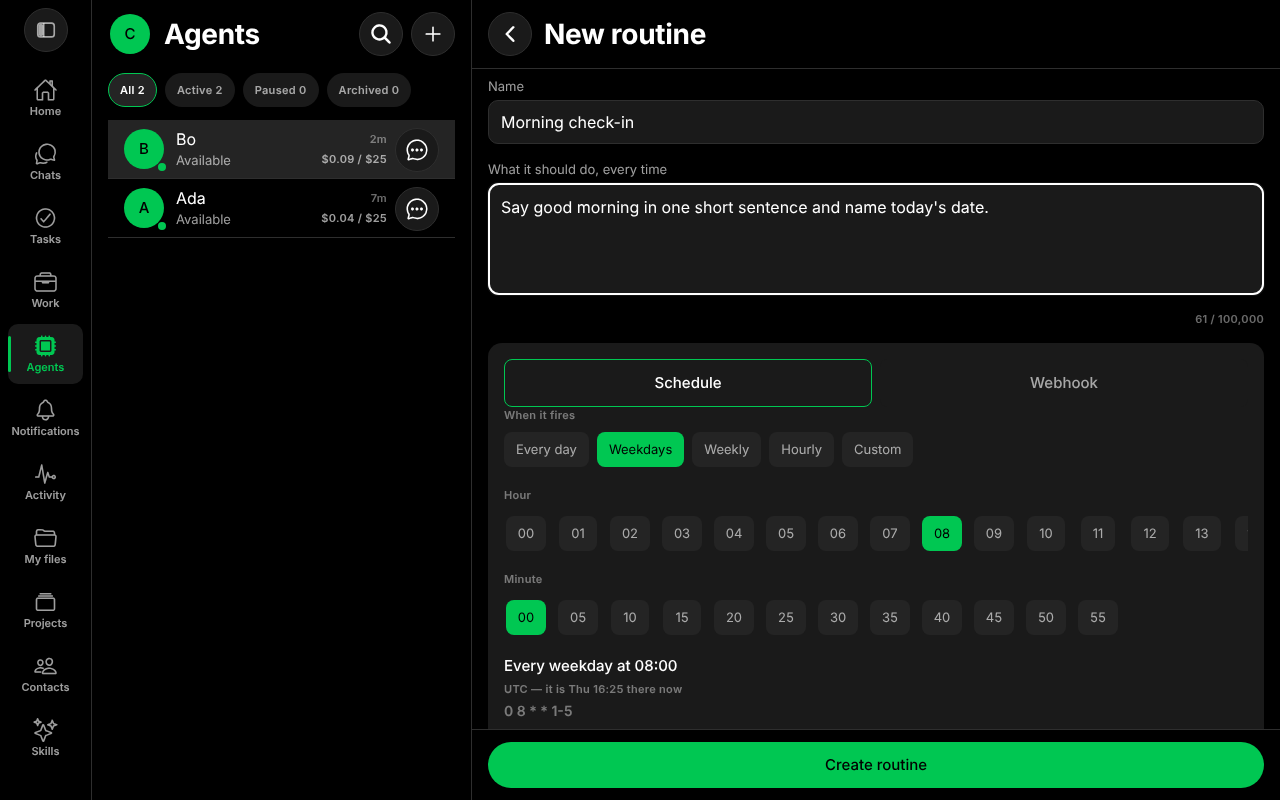Image resolution: width=1280 pixels, height=800 pixels.
Task: Pick minute 30
Action: click(x=838, y=618)
